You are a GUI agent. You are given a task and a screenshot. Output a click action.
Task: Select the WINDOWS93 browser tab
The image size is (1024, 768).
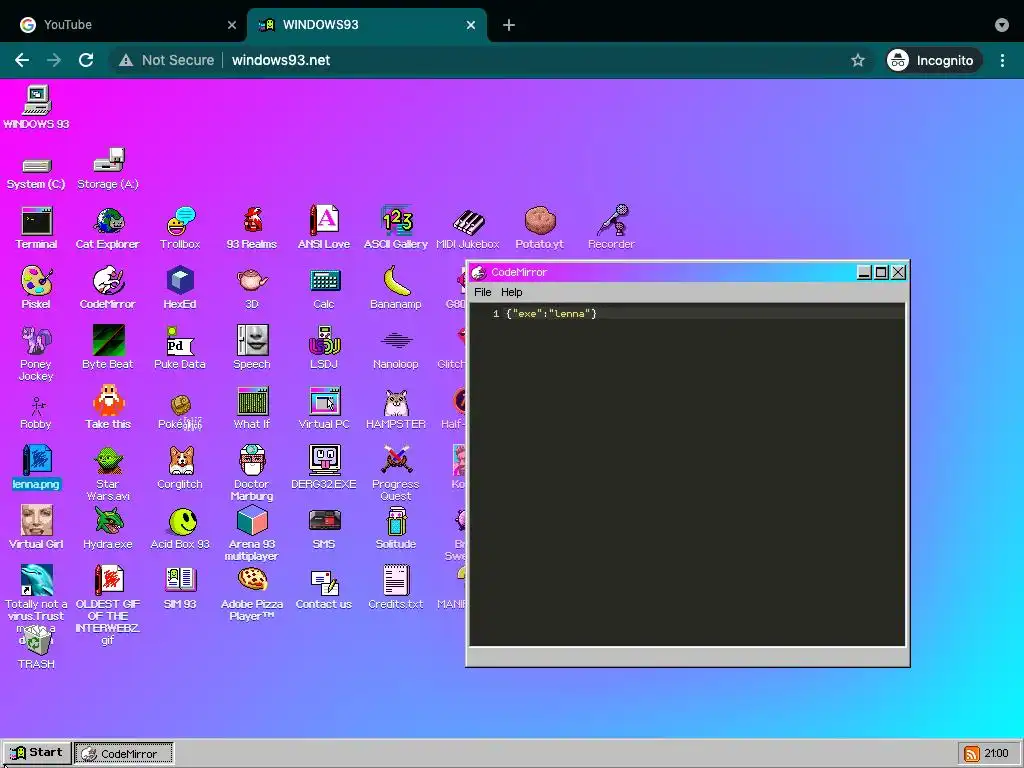pos(367,25)
